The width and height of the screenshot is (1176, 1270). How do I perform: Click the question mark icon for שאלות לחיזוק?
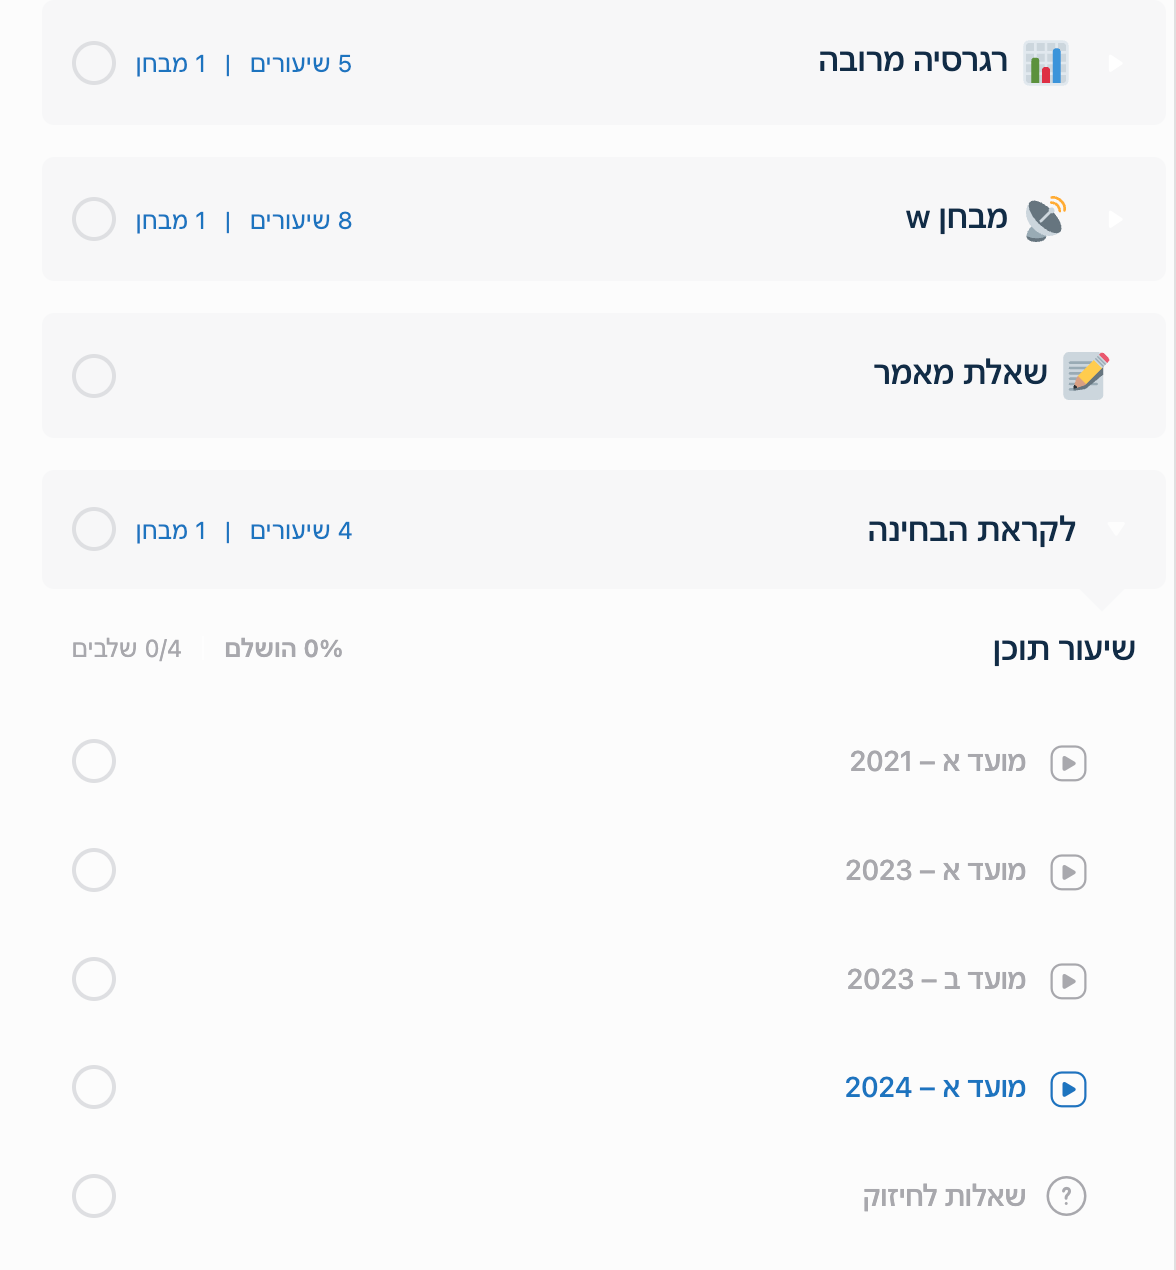[x=1066, y=1196]
